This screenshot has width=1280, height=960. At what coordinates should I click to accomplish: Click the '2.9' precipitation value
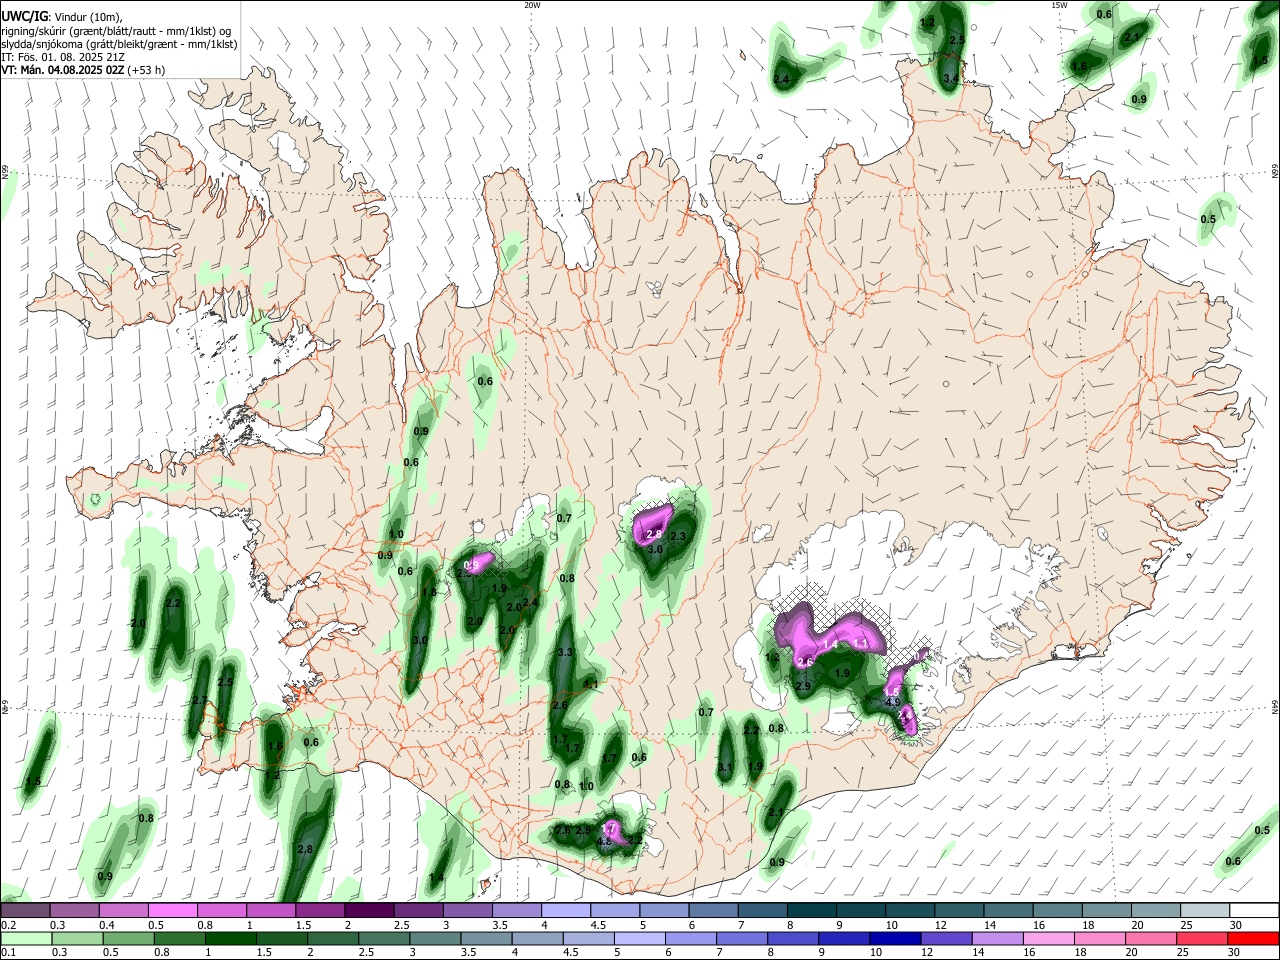802,687
